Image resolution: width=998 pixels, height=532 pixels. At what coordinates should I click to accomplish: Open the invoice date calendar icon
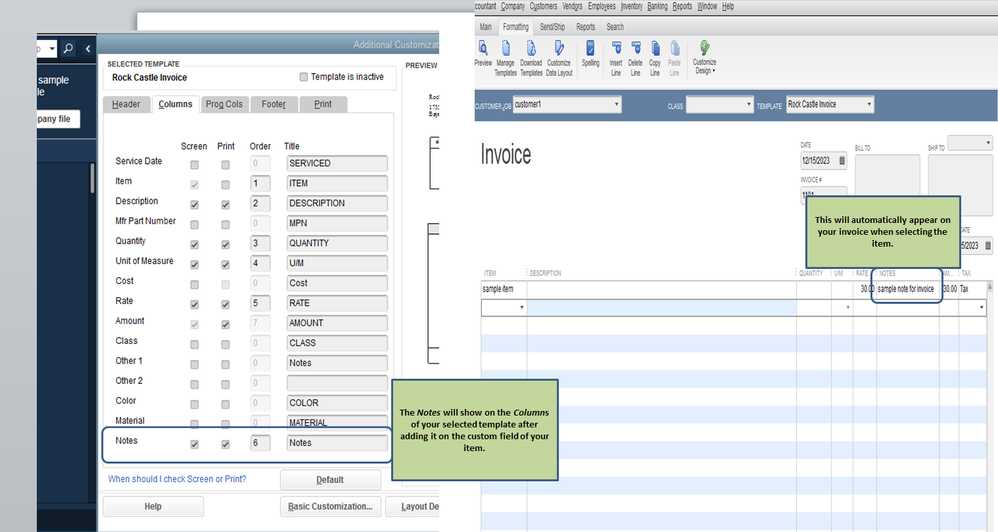841,161
